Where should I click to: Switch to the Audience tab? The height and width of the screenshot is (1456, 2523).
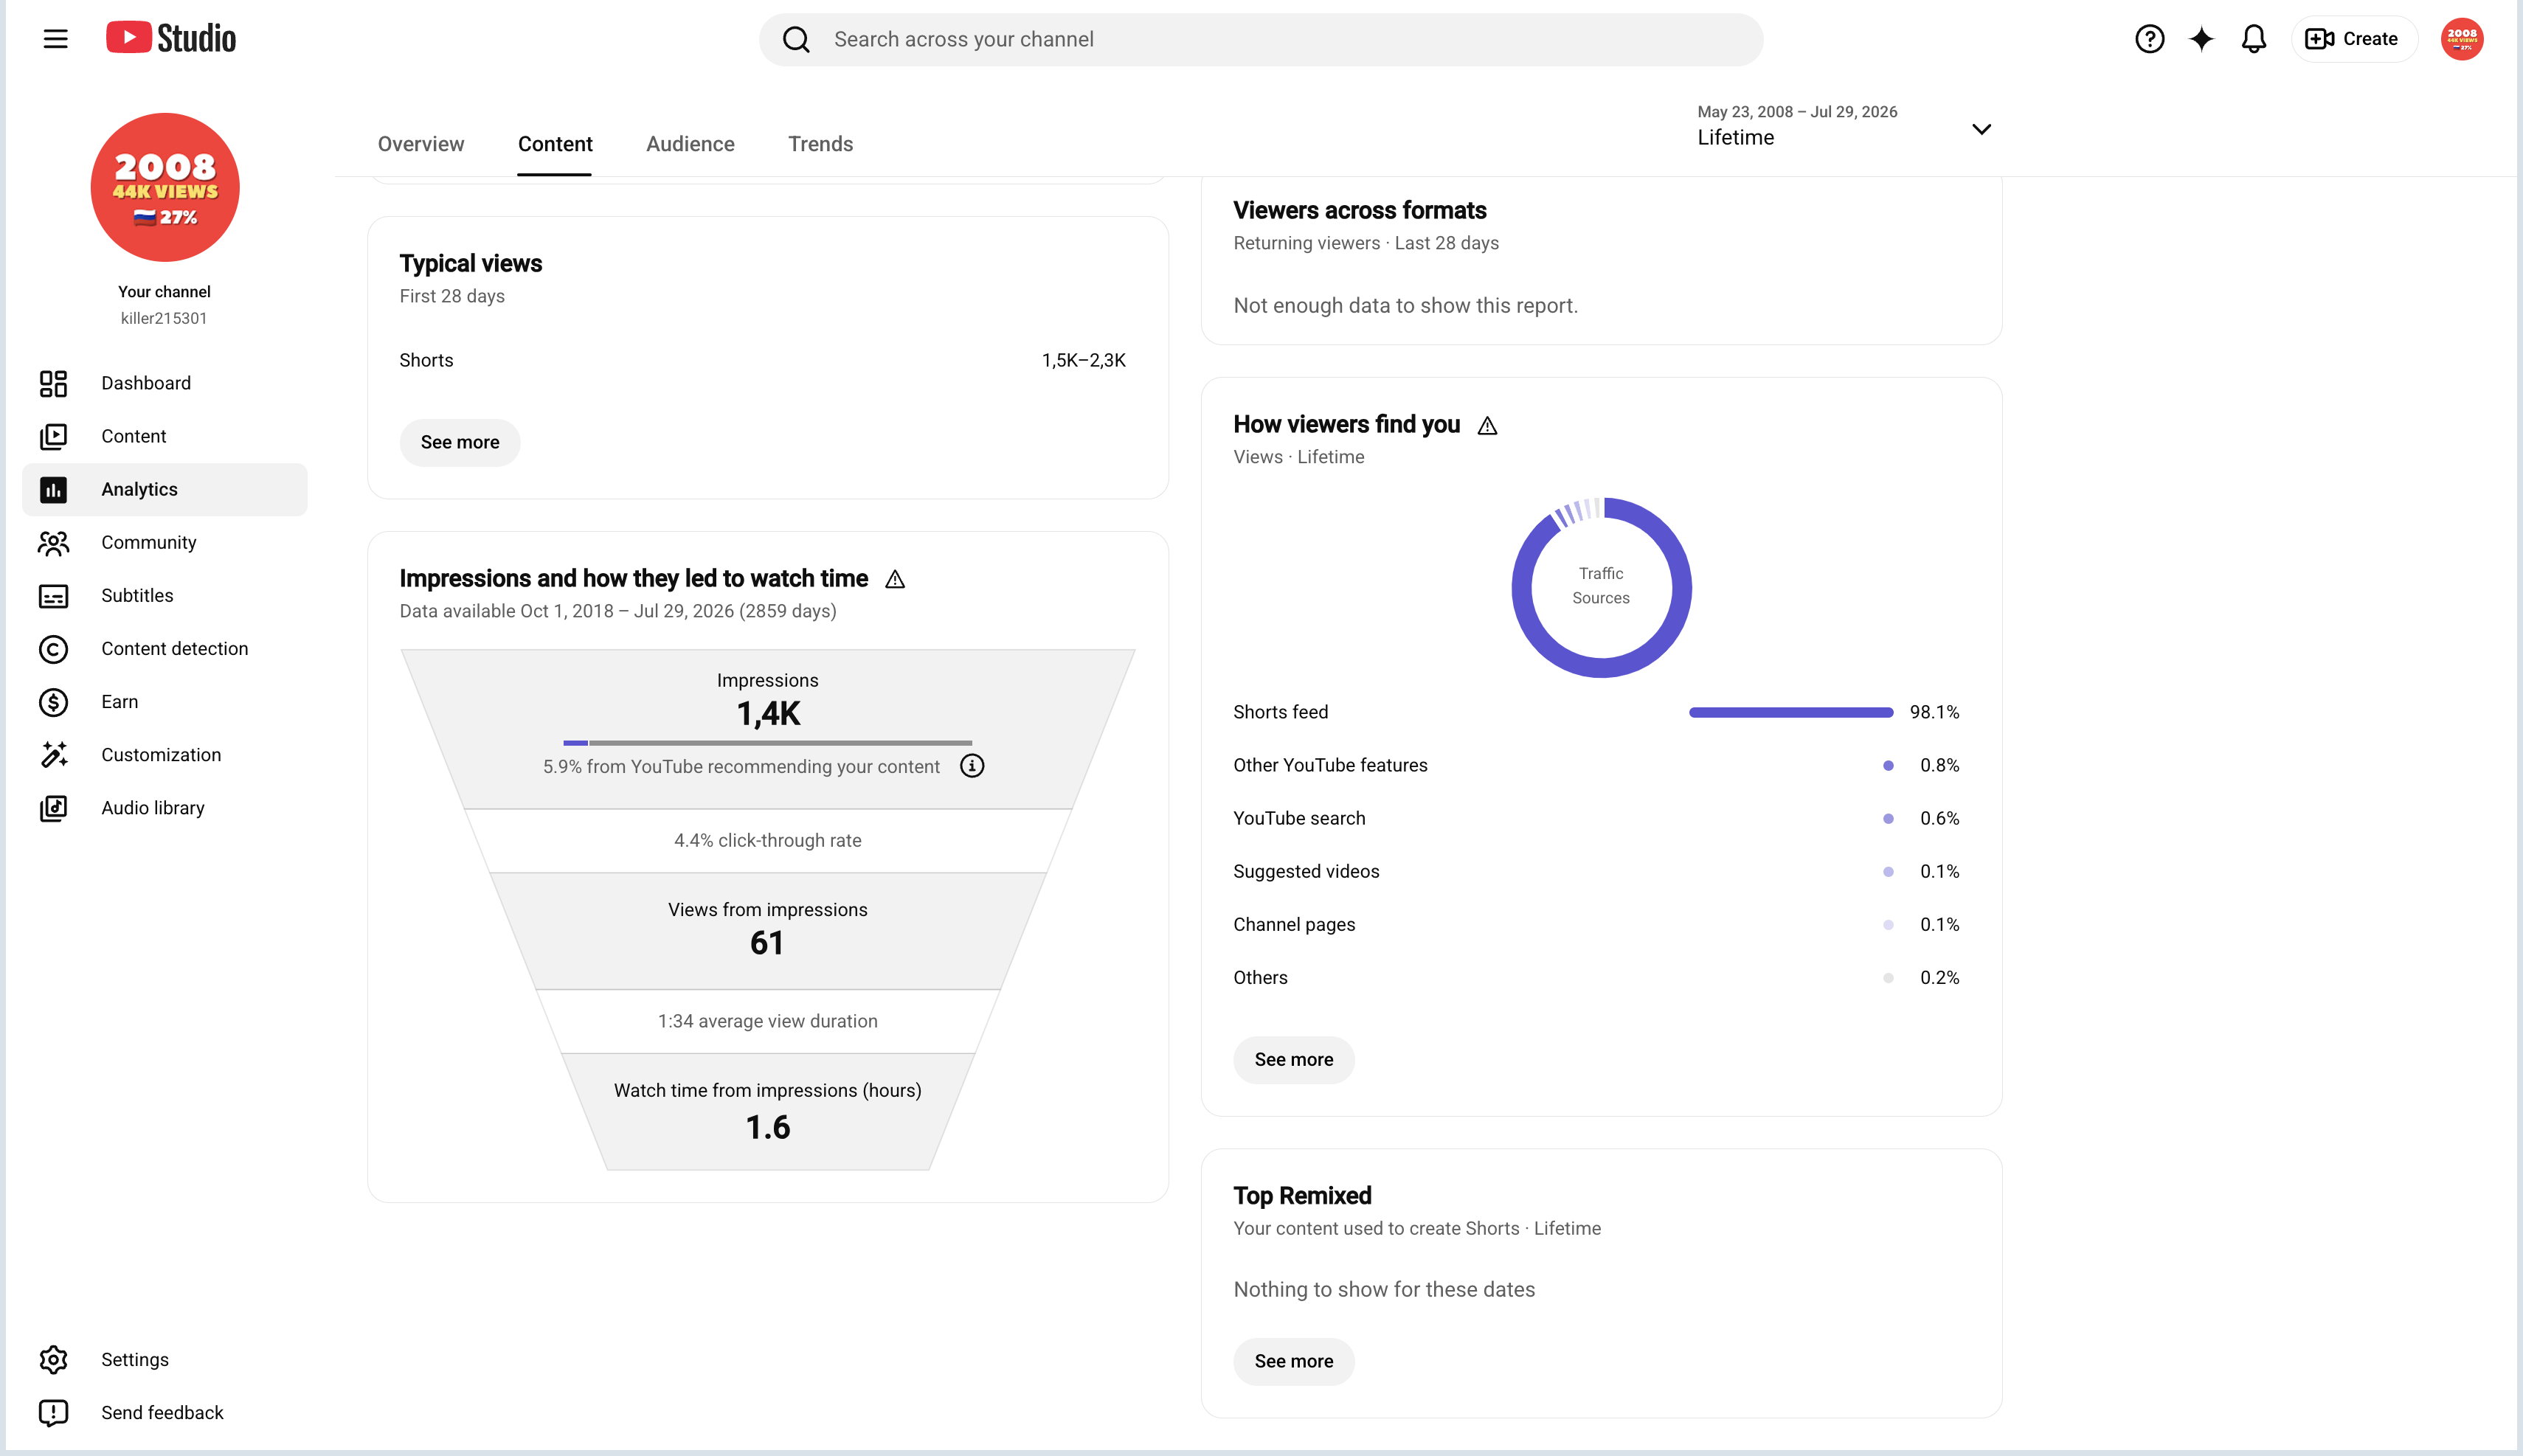pos(690,144)
